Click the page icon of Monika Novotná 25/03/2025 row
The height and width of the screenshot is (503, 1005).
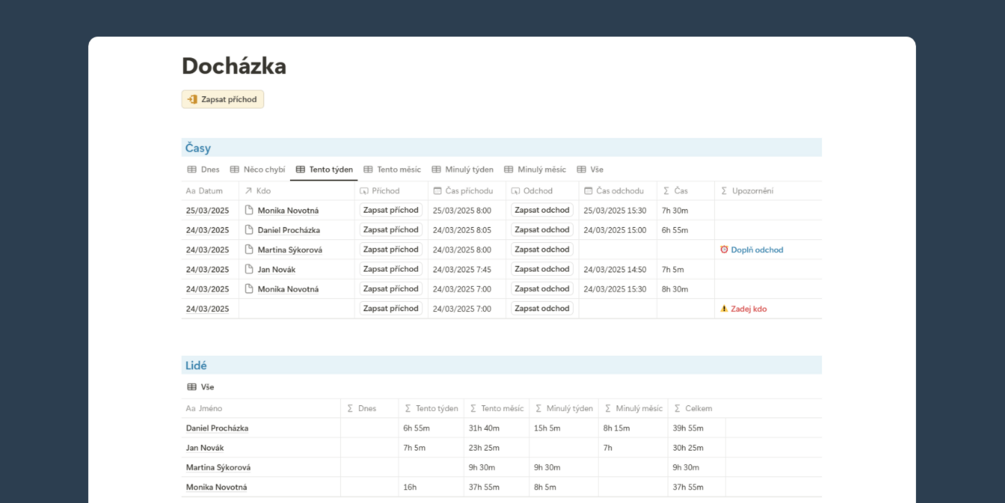(x=249, y=210)
